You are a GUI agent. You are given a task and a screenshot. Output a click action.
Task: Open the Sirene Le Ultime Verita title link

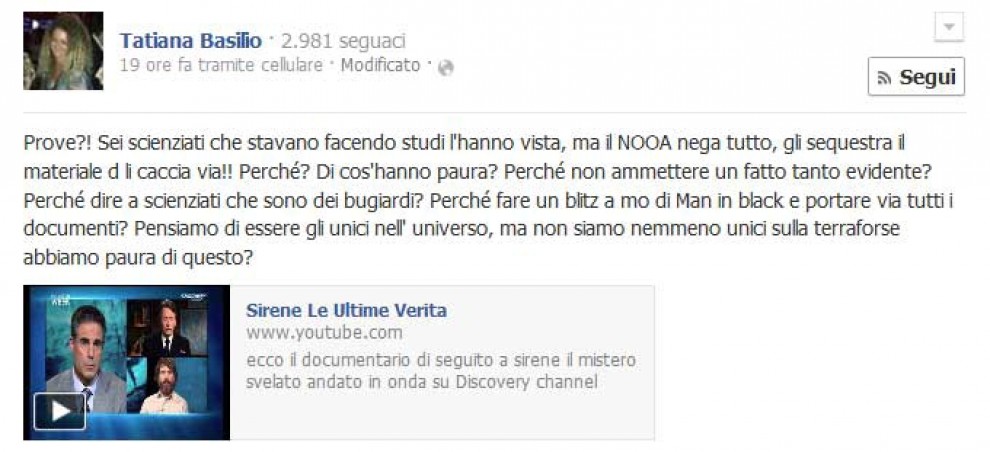(346, 310)
